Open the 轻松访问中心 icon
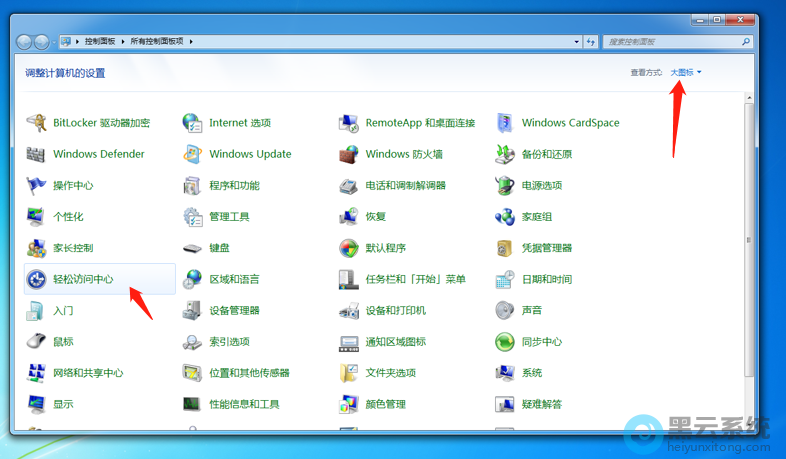The image size is (786, 459). click(37, 279)
